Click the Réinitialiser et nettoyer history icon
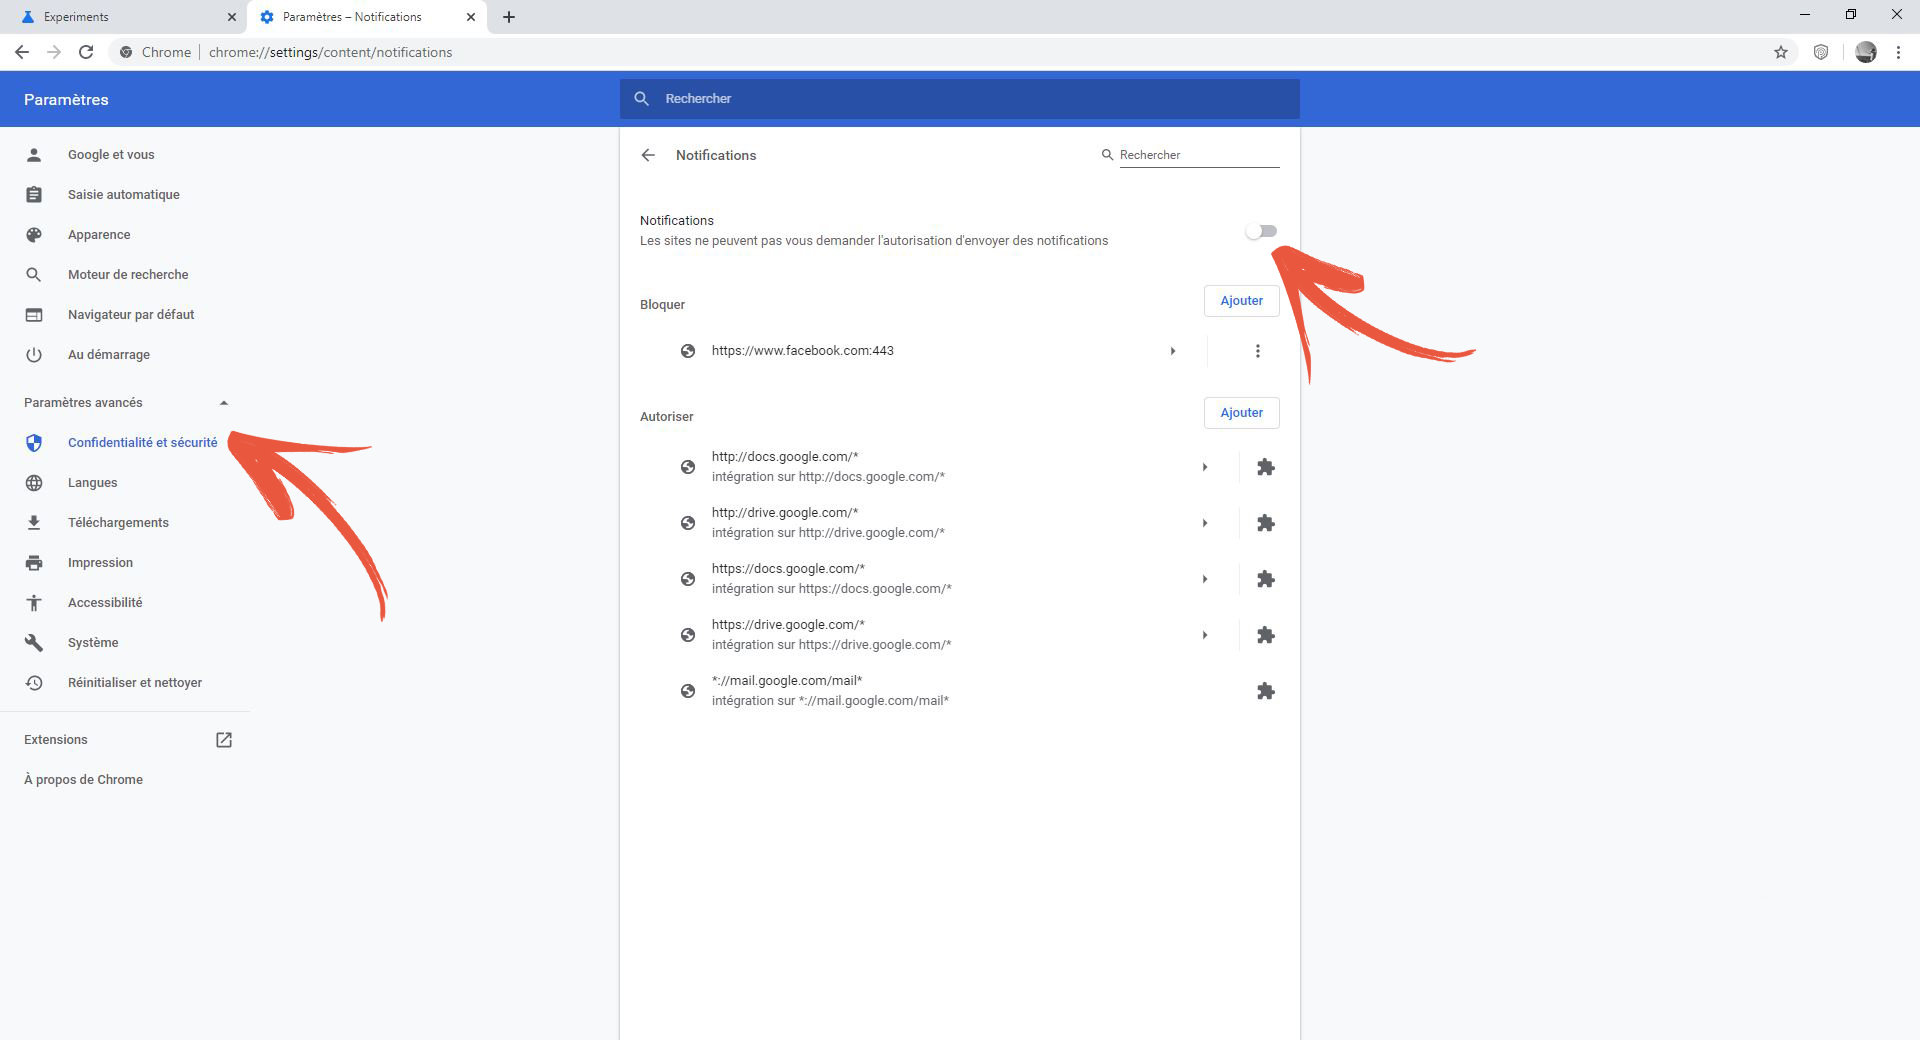1920x1040 pixels. pos(34,683)
